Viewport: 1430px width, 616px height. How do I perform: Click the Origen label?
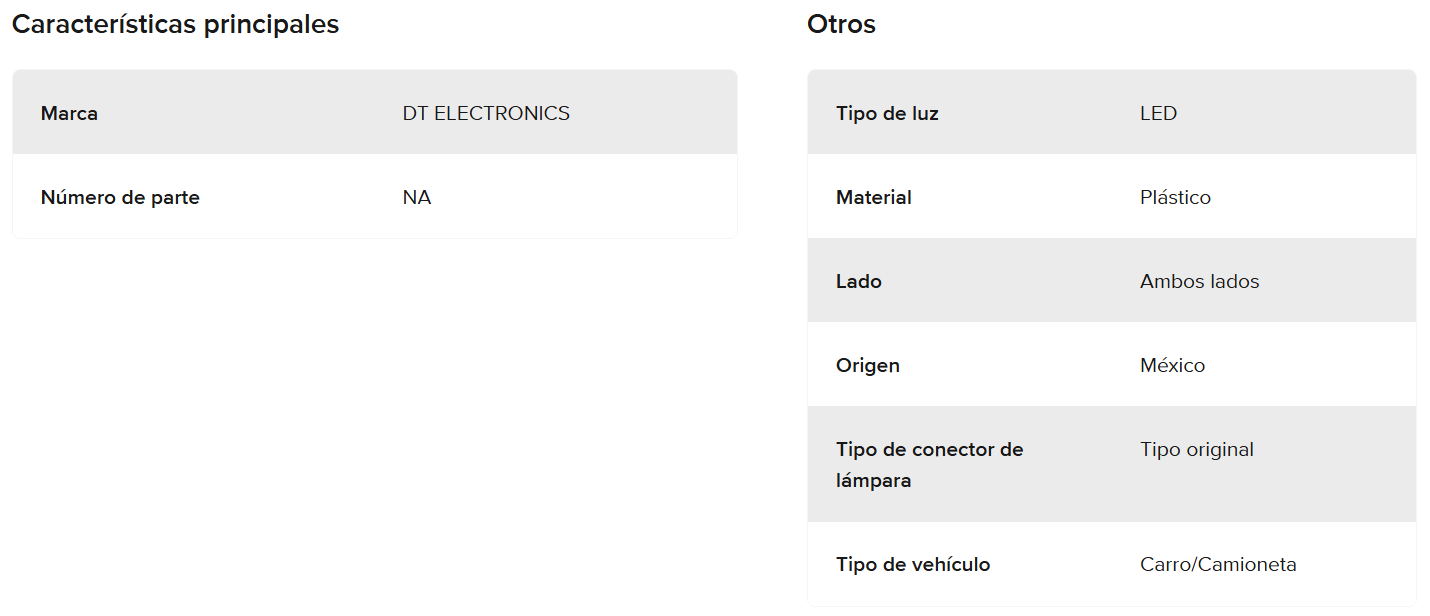pos(867,365)
